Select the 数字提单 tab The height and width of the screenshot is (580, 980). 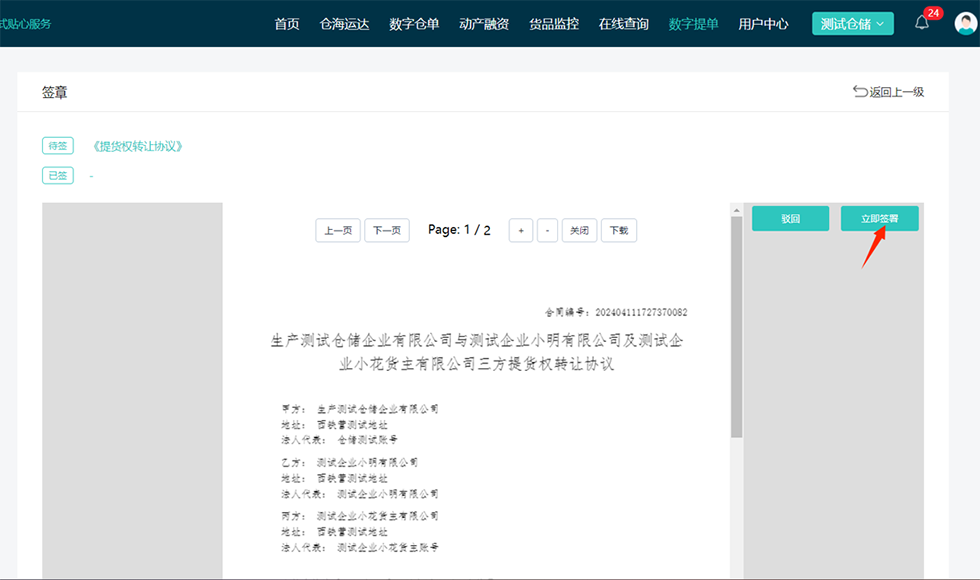pos(693,24)
